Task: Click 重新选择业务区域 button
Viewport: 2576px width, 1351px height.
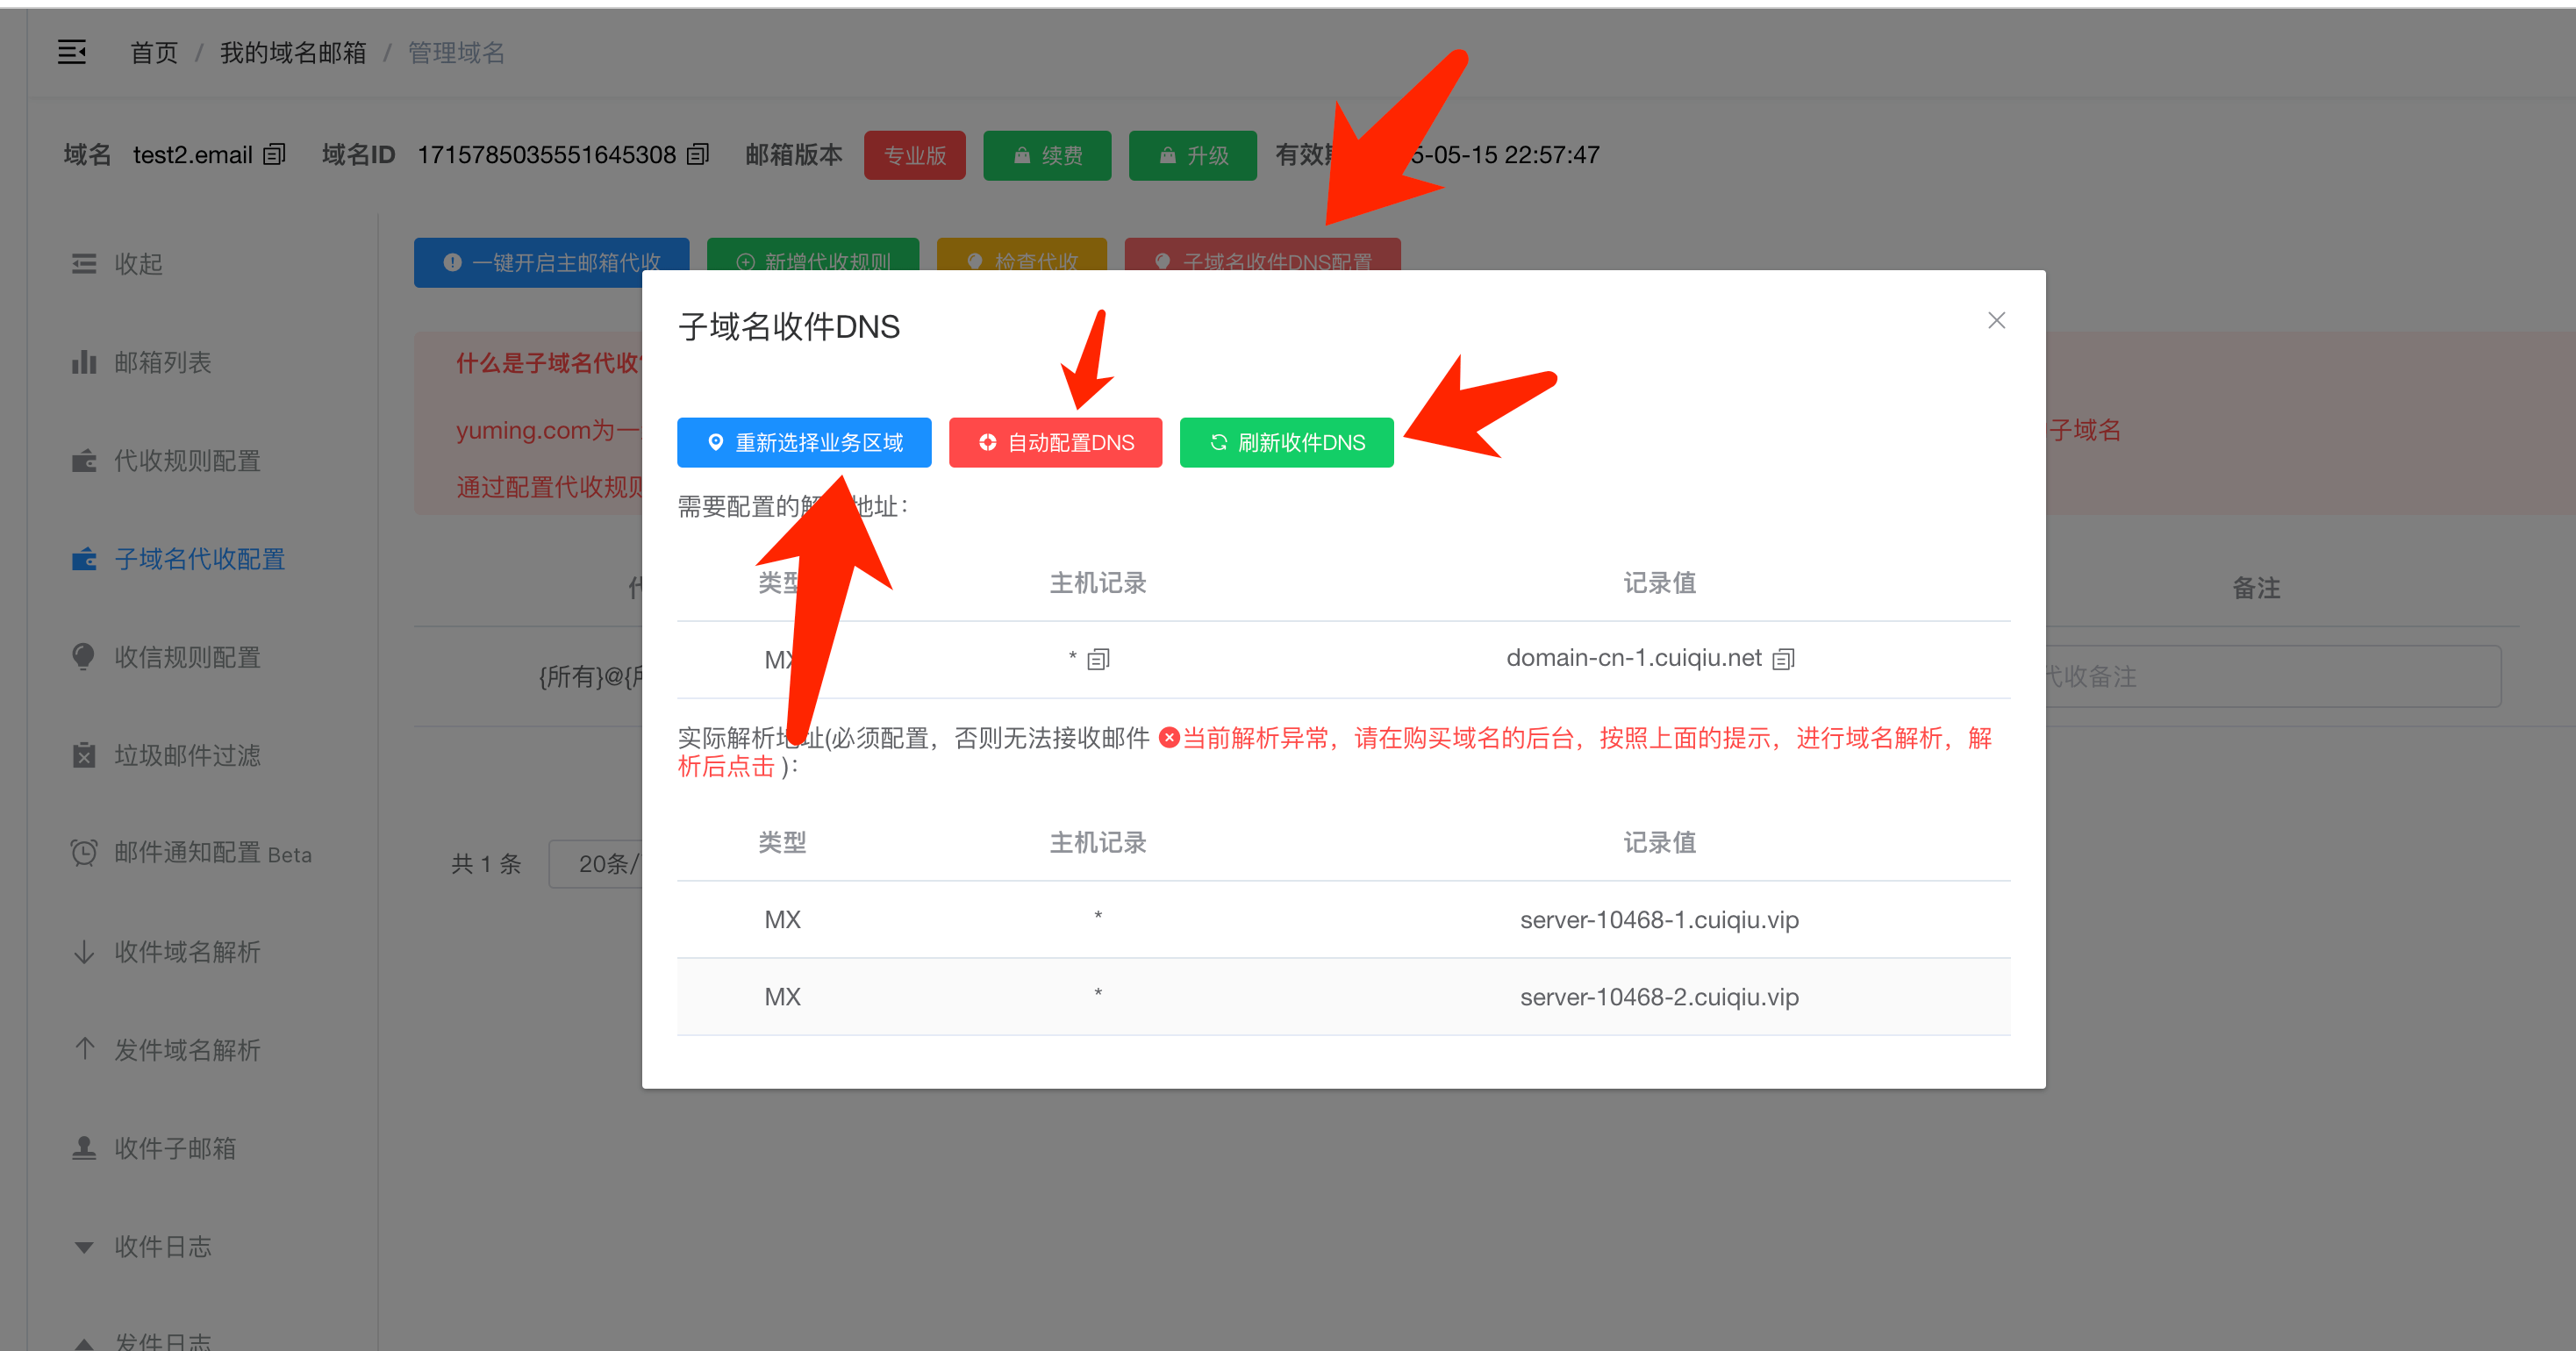Action: pyautogui.click(x=804, y=442)
